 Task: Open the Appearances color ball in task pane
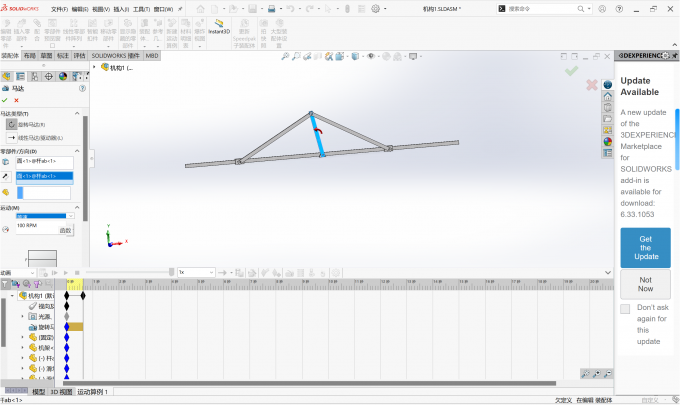608,141
